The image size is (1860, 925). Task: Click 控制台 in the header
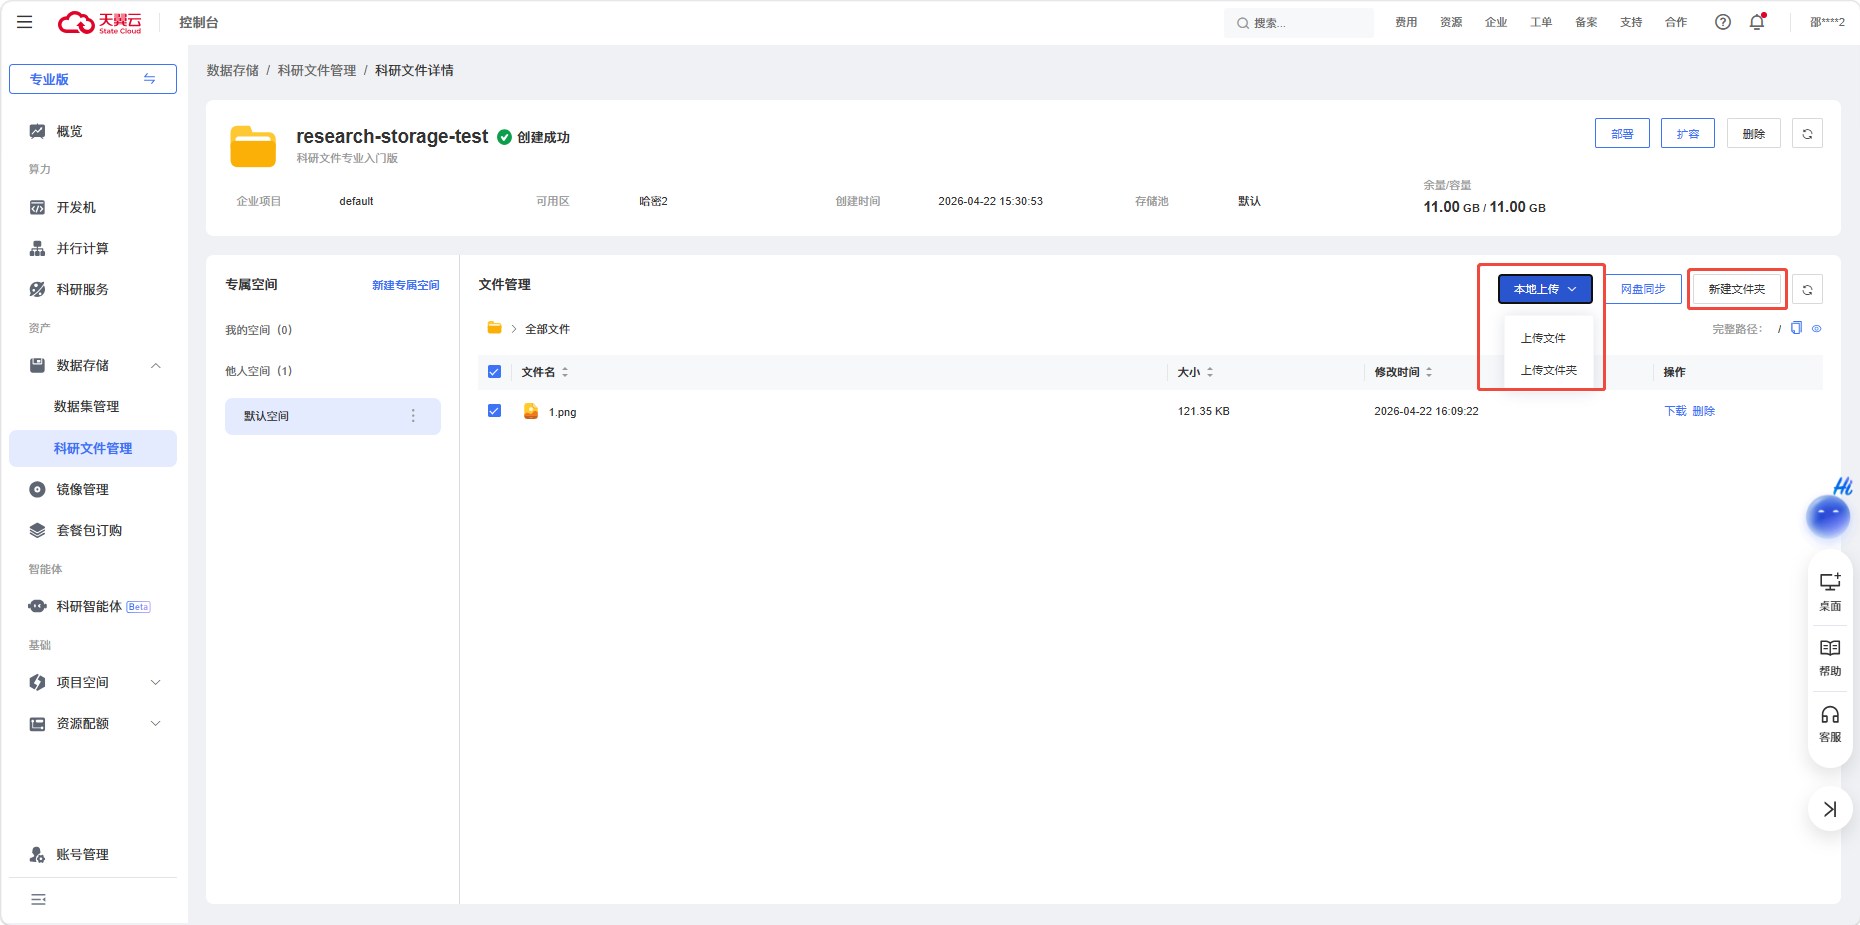[x=199, y=22]
